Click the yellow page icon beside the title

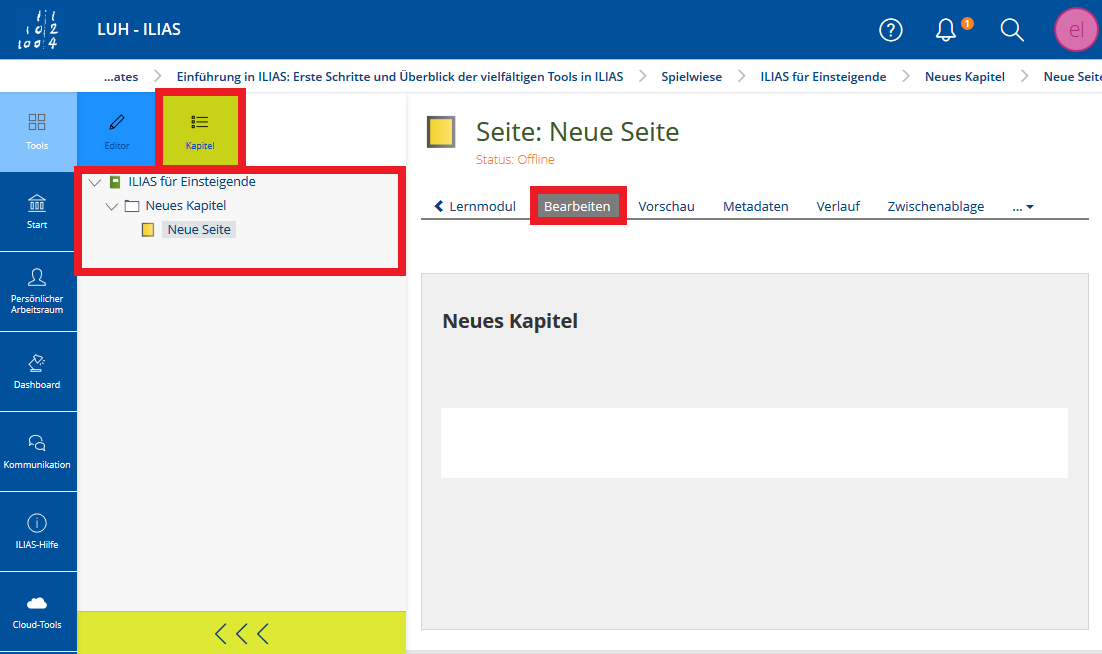pos(441,132)
